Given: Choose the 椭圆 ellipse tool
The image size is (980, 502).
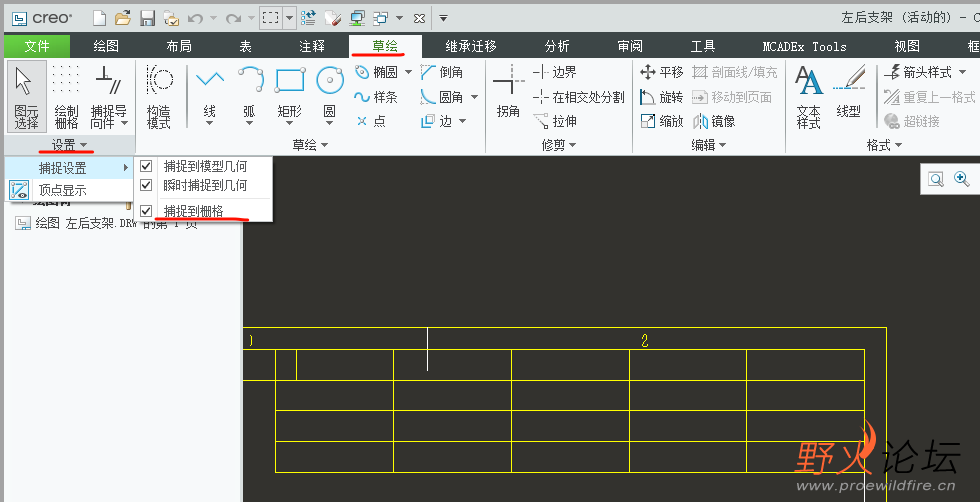Looking at the screenshot, I should coord(377,73).
